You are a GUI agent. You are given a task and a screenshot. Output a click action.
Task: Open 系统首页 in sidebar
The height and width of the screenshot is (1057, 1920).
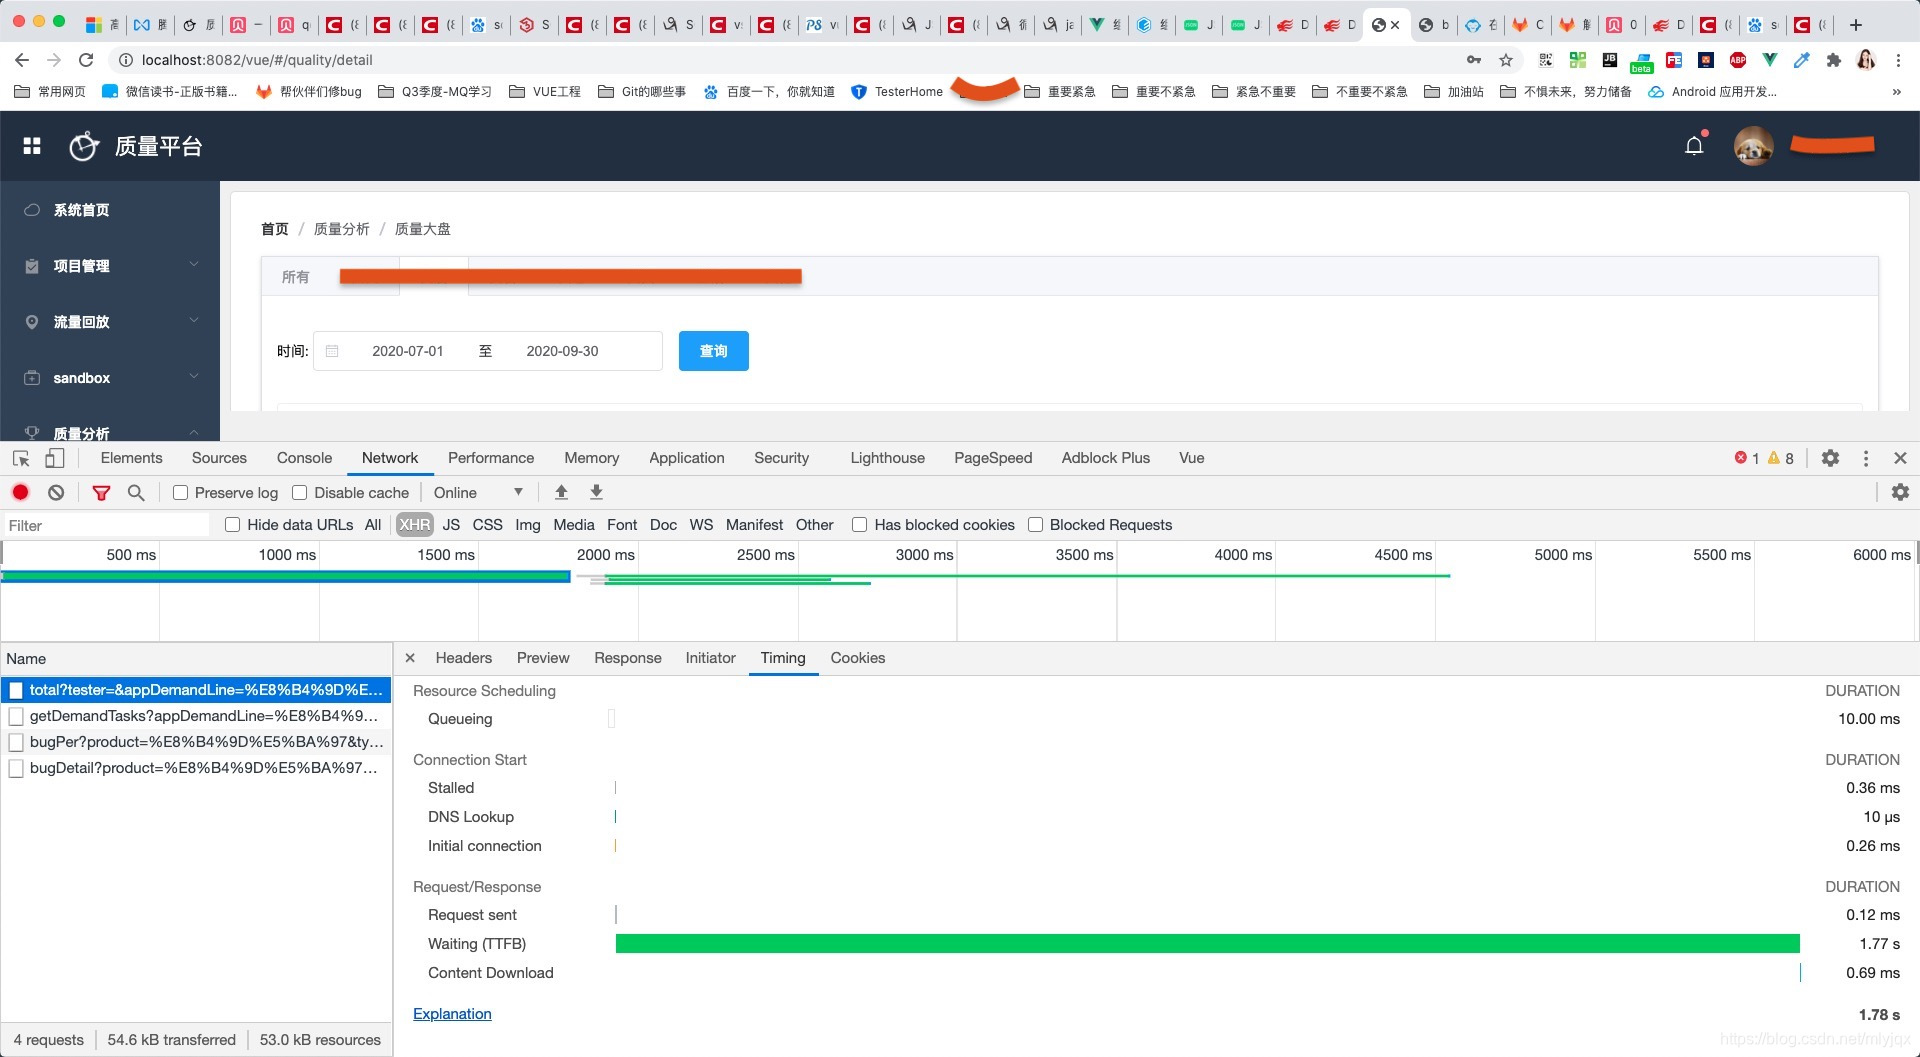(110, 210)
